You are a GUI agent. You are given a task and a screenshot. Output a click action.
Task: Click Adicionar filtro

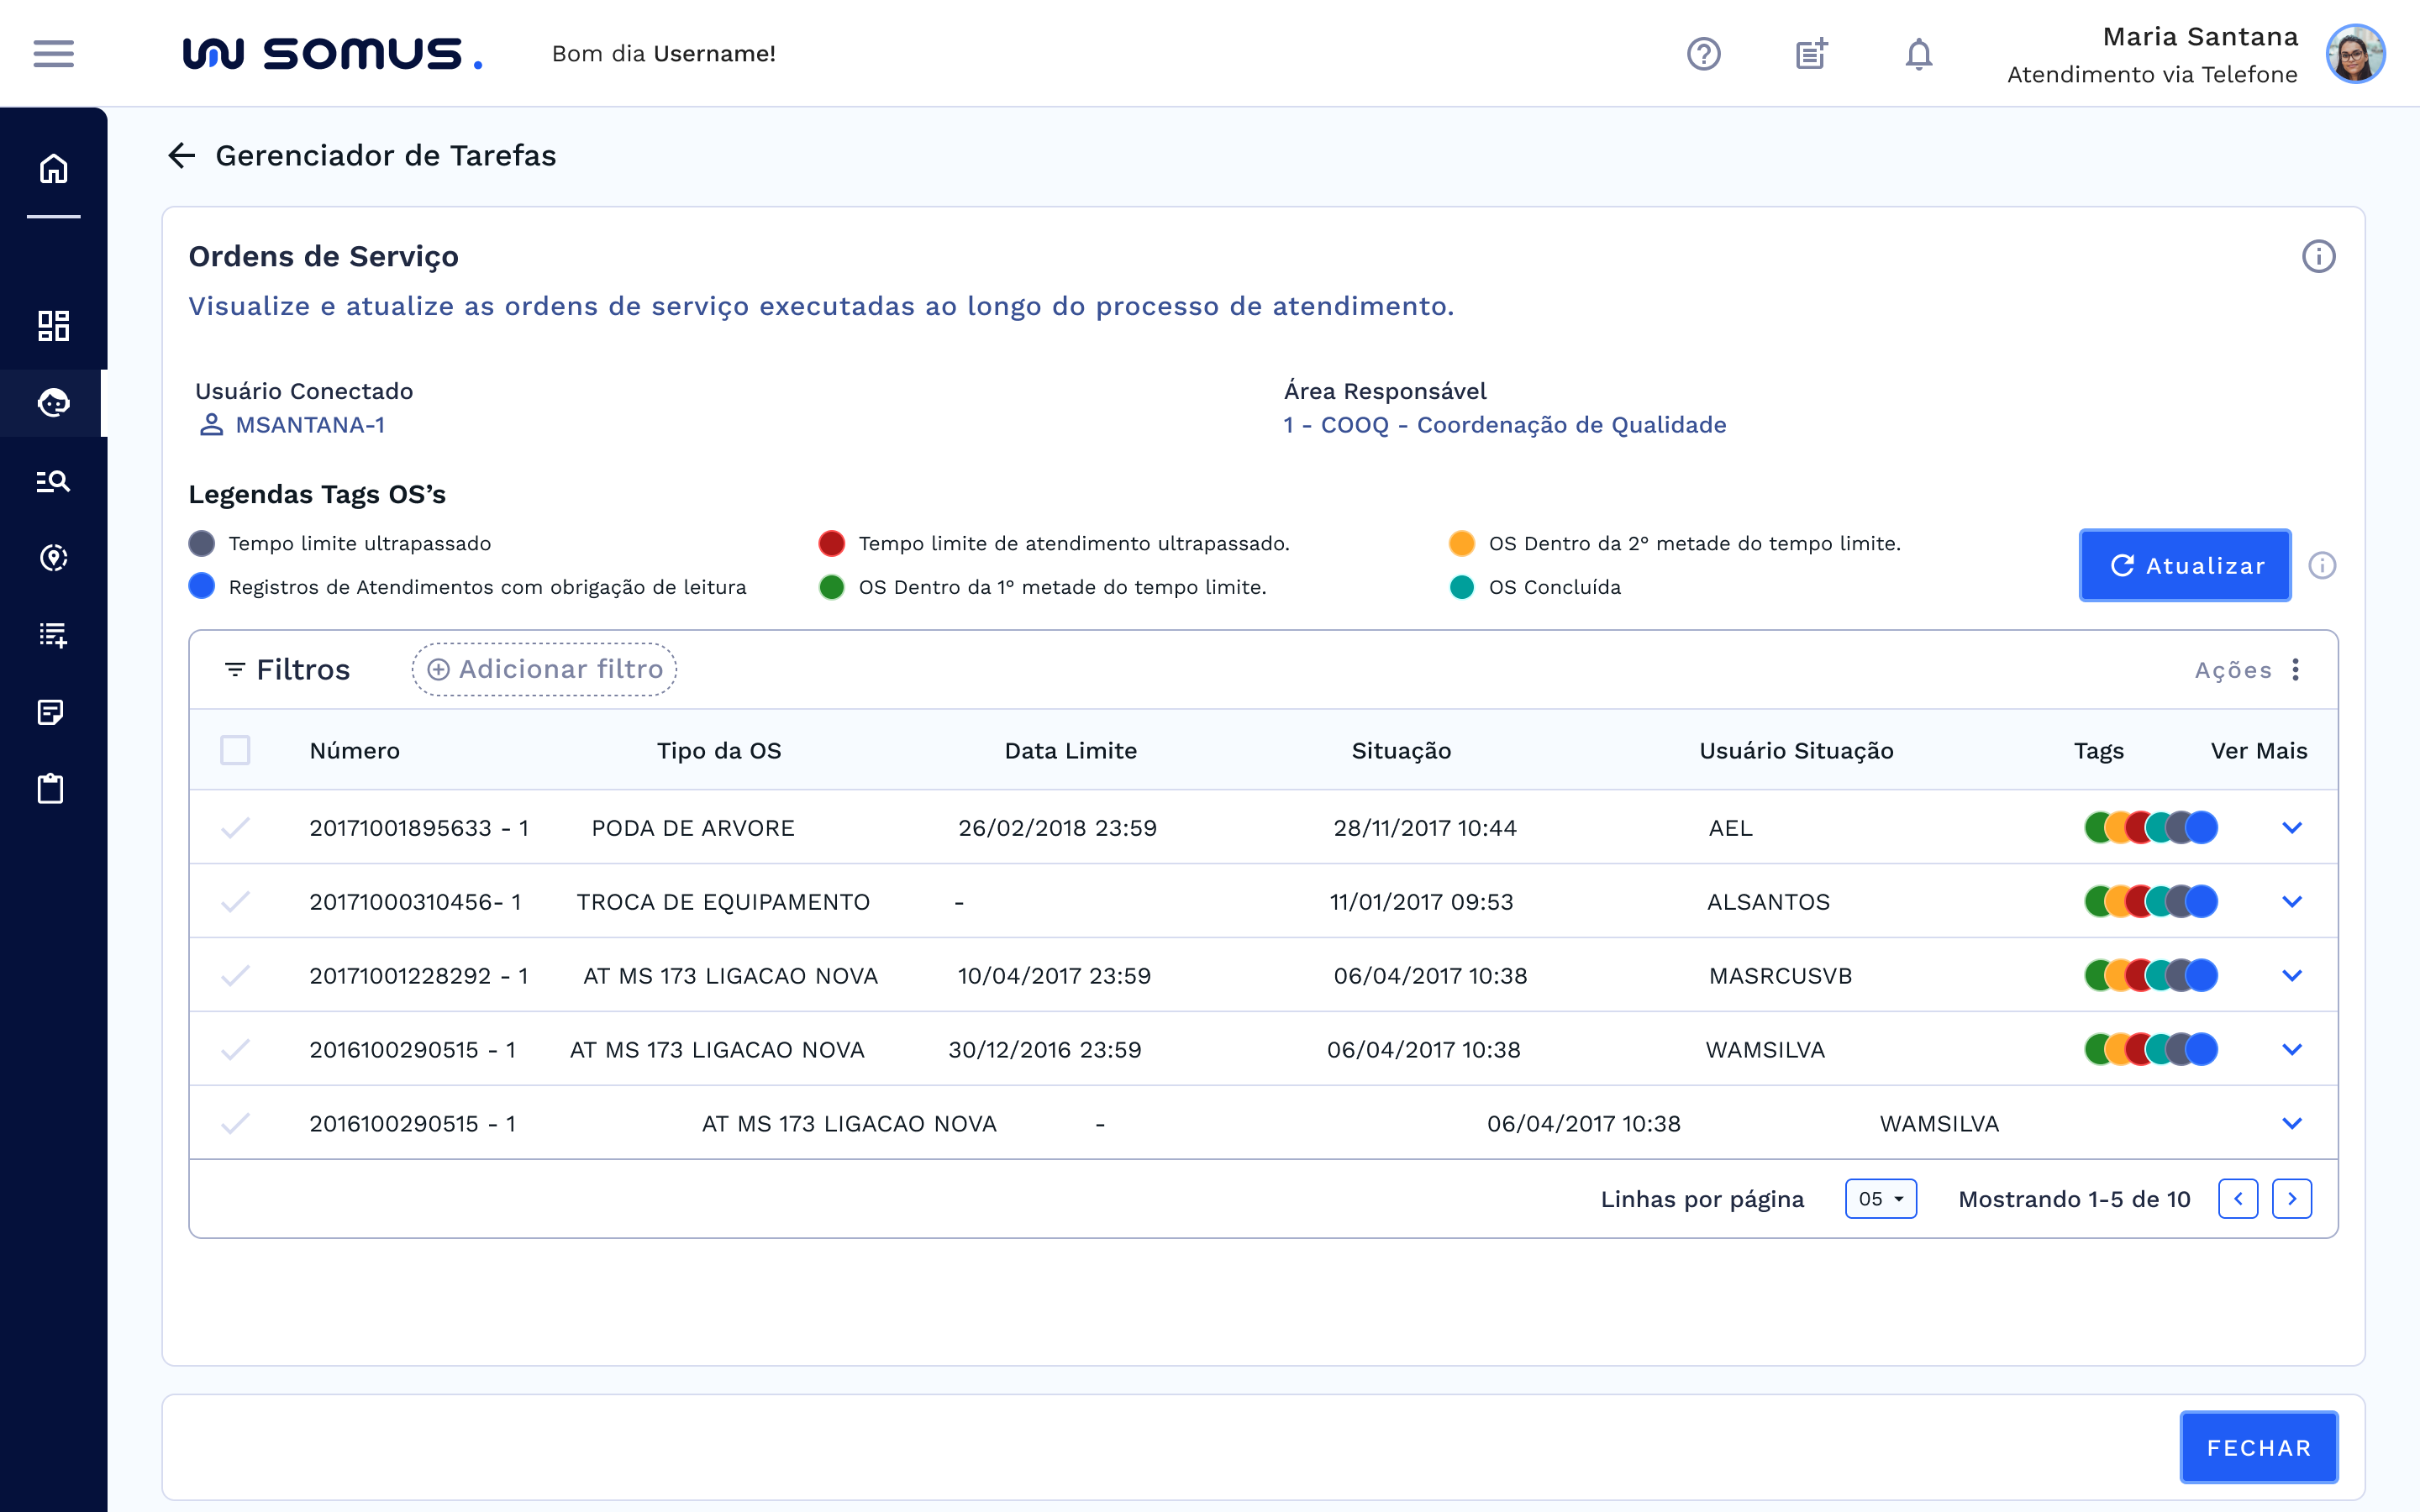click(545, 669)
